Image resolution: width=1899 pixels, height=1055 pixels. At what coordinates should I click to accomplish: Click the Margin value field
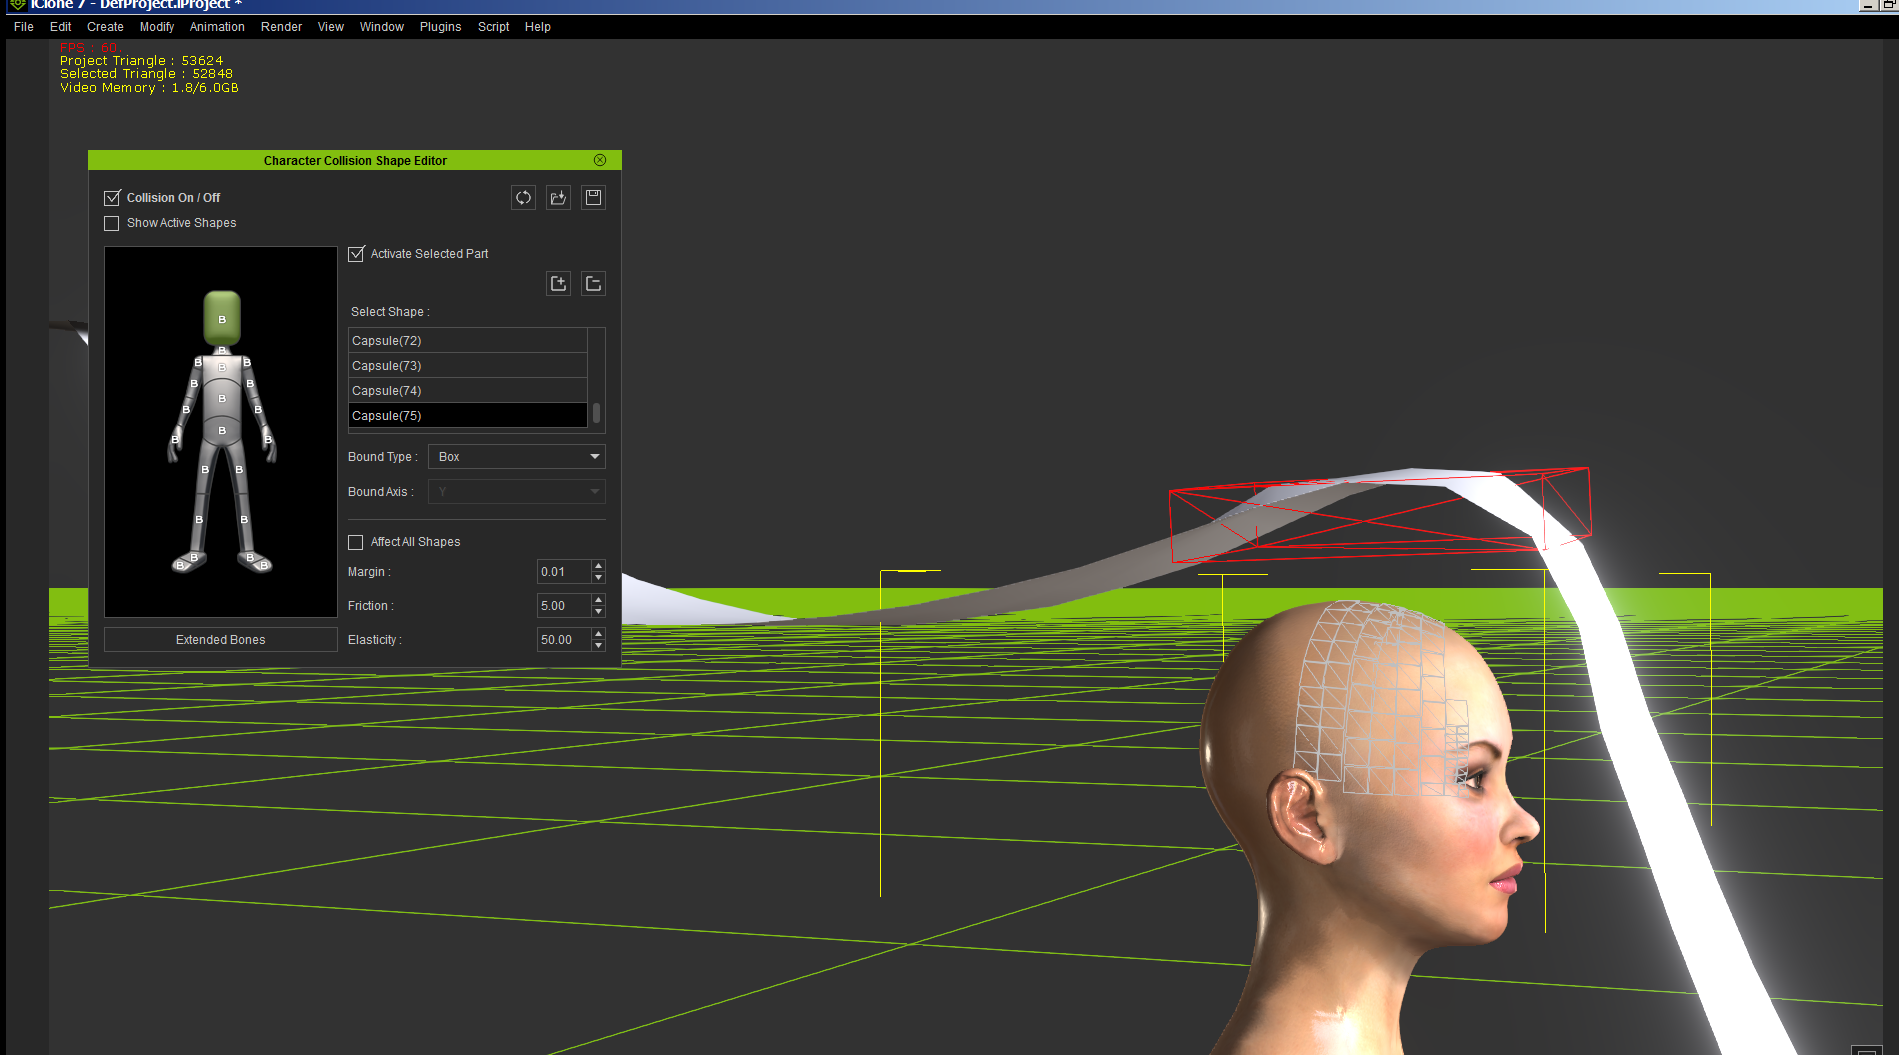point(564,572)
